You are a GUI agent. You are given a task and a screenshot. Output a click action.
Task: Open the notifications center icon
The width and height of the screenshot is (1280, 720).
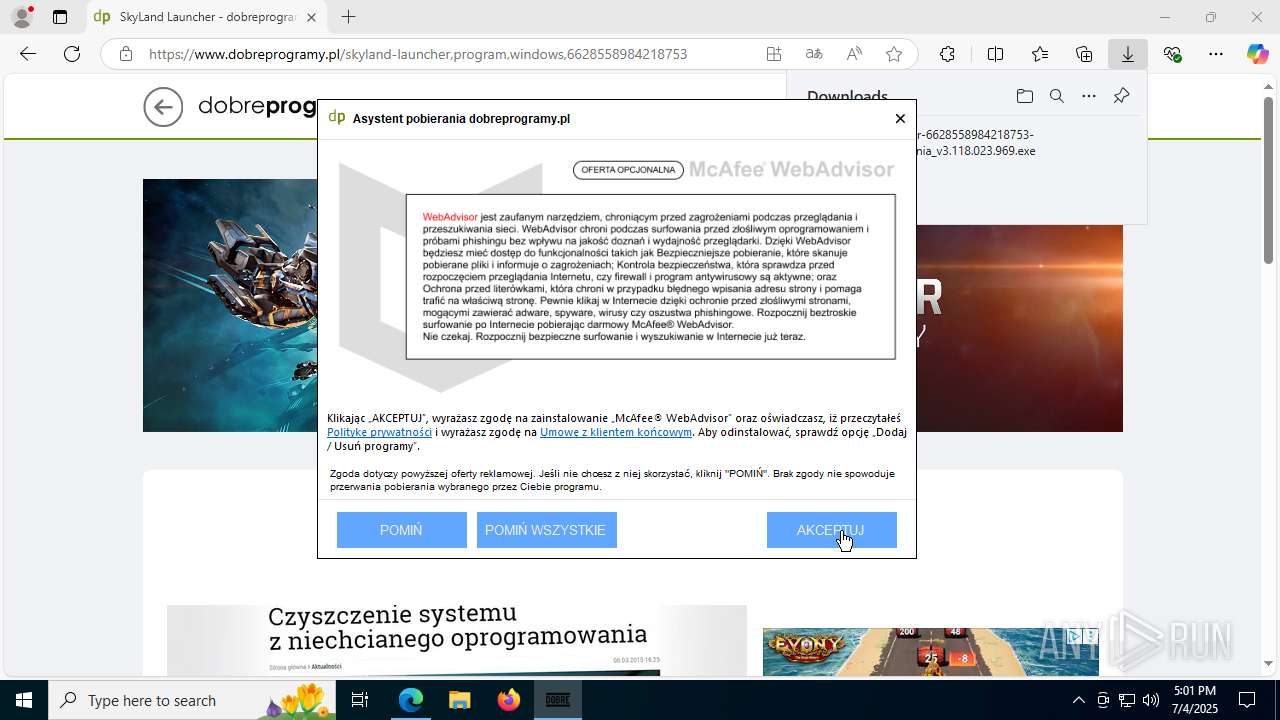coord(1247,700)
